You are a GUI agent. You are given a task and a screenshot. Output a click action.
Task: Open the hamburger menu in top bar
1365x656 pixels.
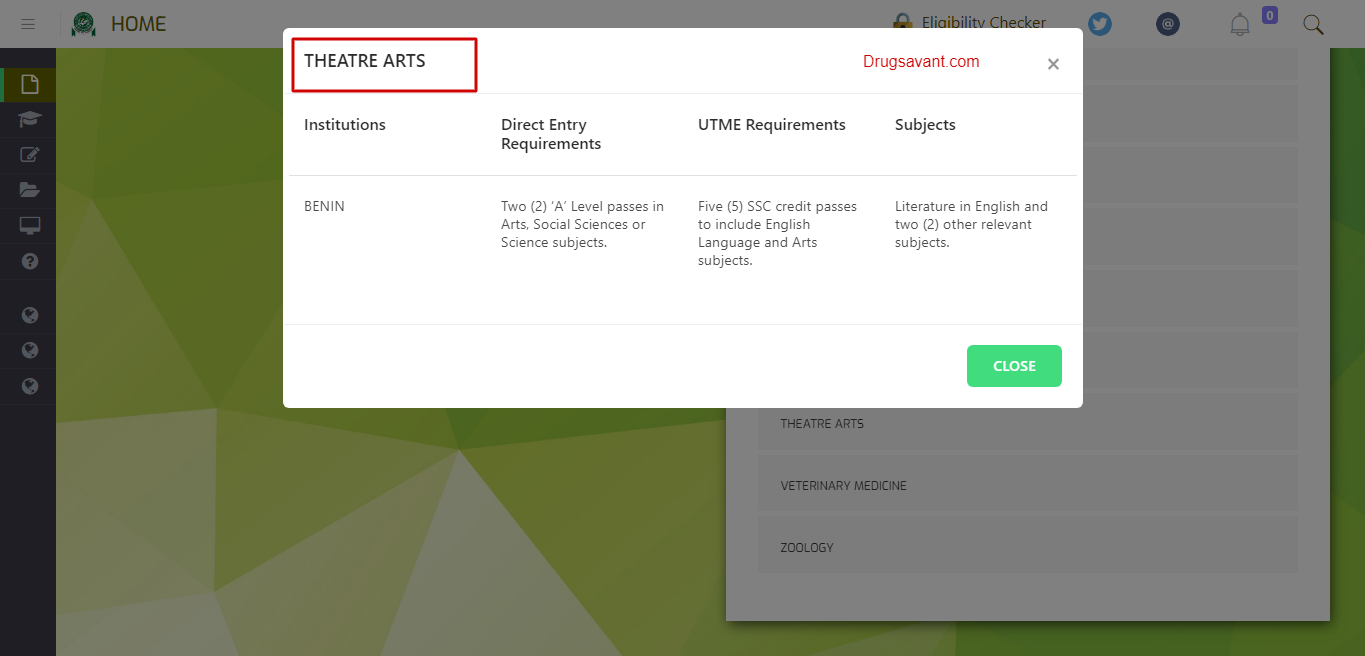click(x=28, y=24)
